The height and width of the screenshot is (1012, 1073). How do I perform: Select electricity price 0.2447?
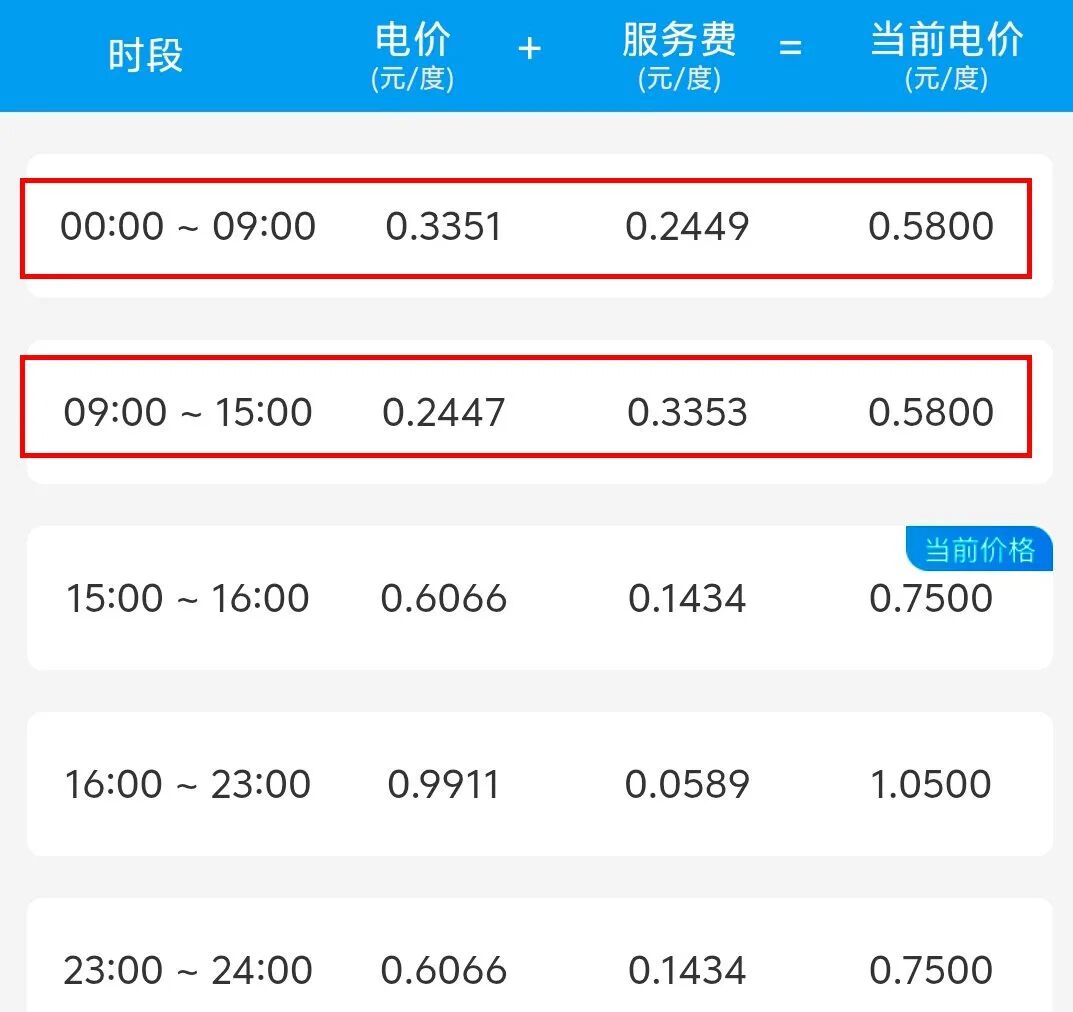443,412
